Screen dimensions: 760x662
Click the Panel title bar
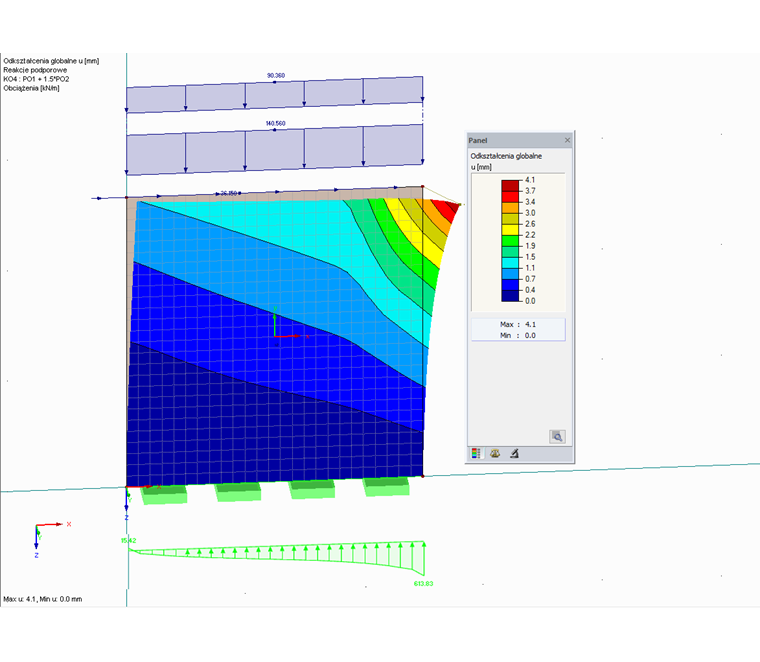(x=519, y=141)
